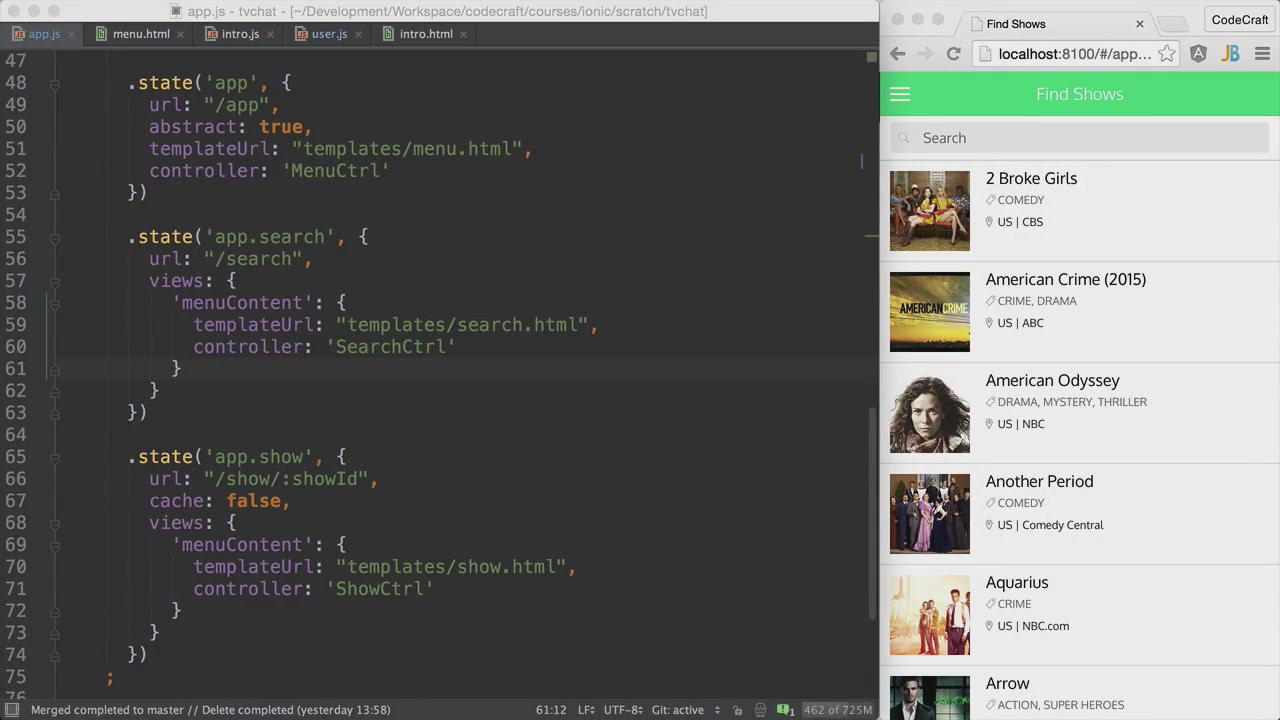Click the memory indicator 462 of 725M
Image resolution: width=1280 pixels, height=720 pixels.
pyautogui.click(x=838, y=710)
